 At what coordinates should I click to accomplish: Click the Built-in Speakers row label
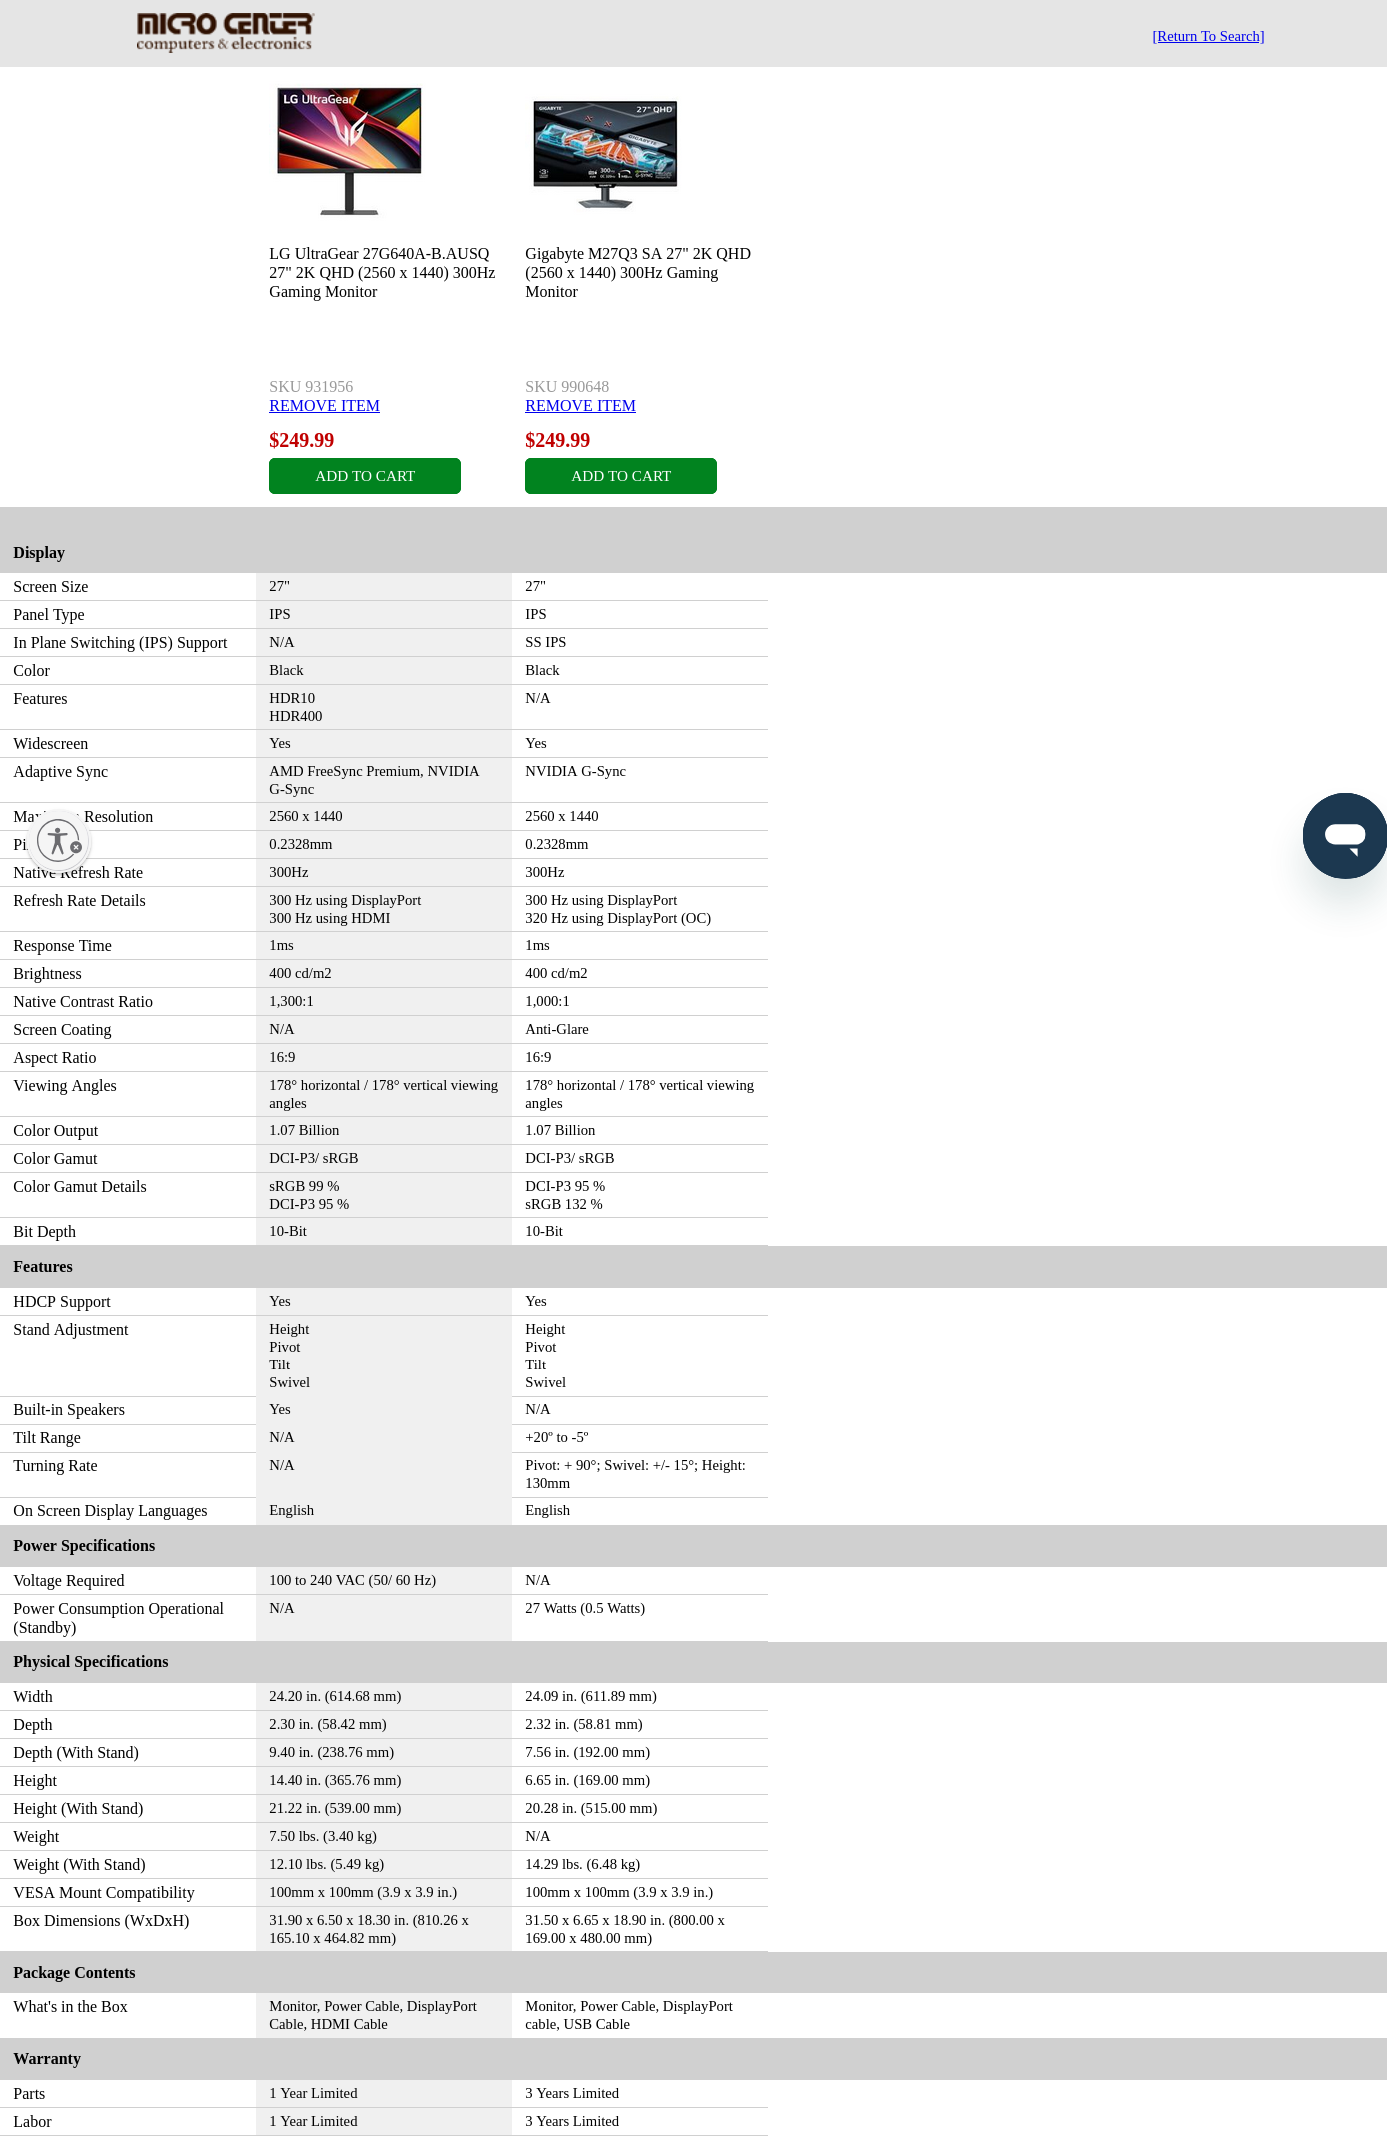tap(69, 1410)
